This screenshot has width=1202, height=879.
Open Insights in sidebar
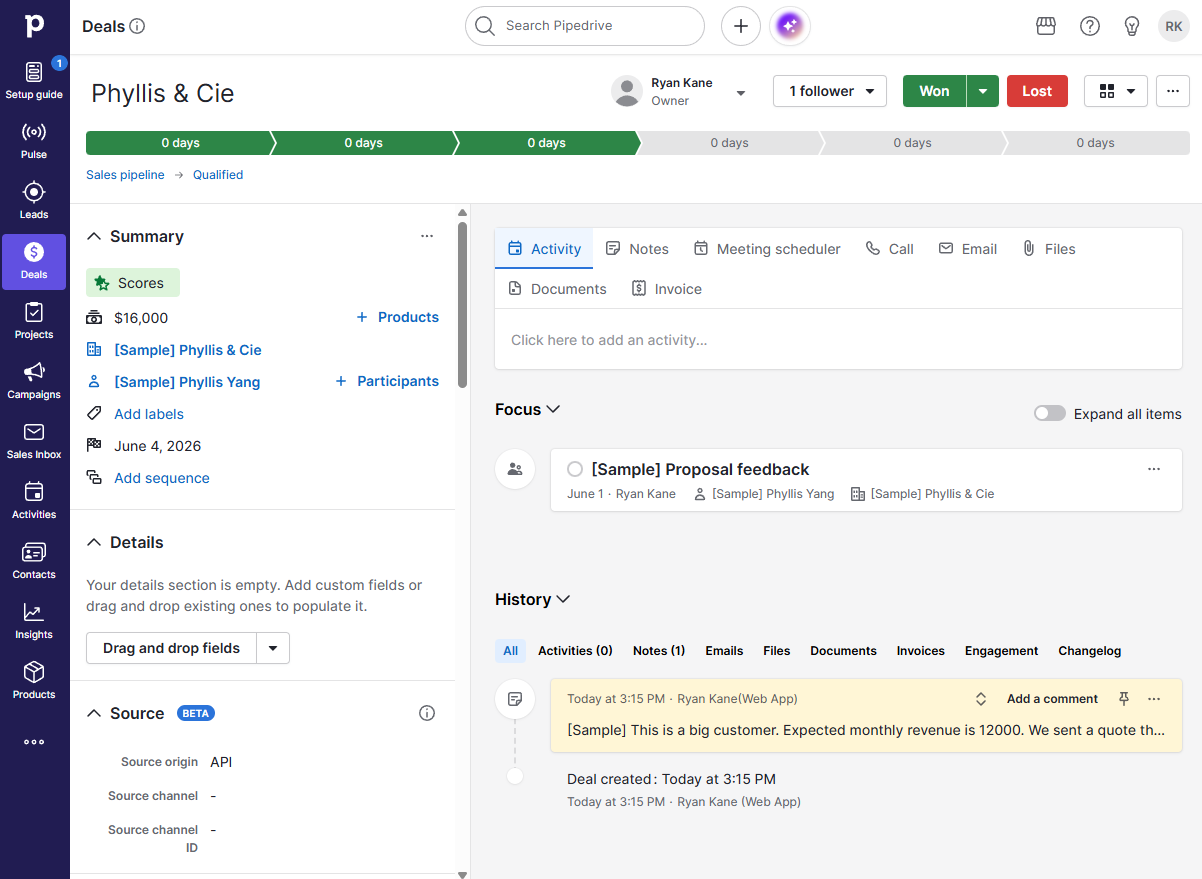pyautogui.click(x=34, y=620)
